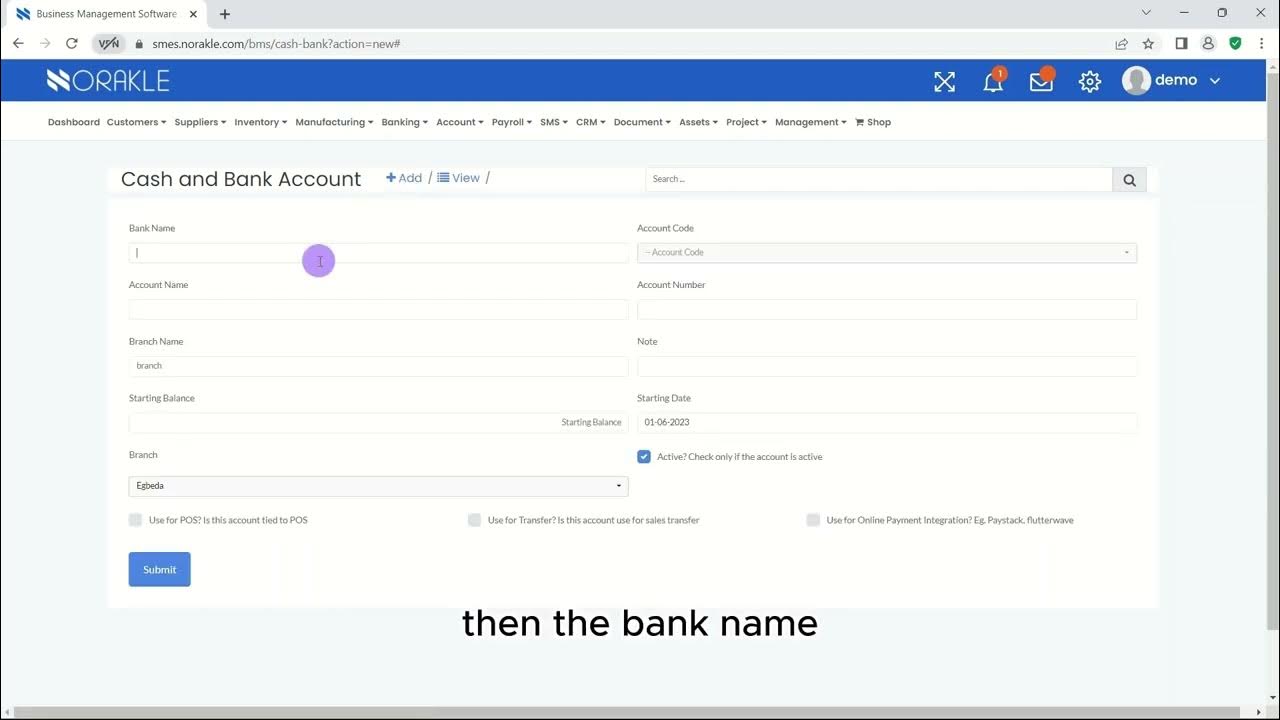Click the Starting Date field
1280x720 pixels.
pyautogui.click(x=887, y=423)
